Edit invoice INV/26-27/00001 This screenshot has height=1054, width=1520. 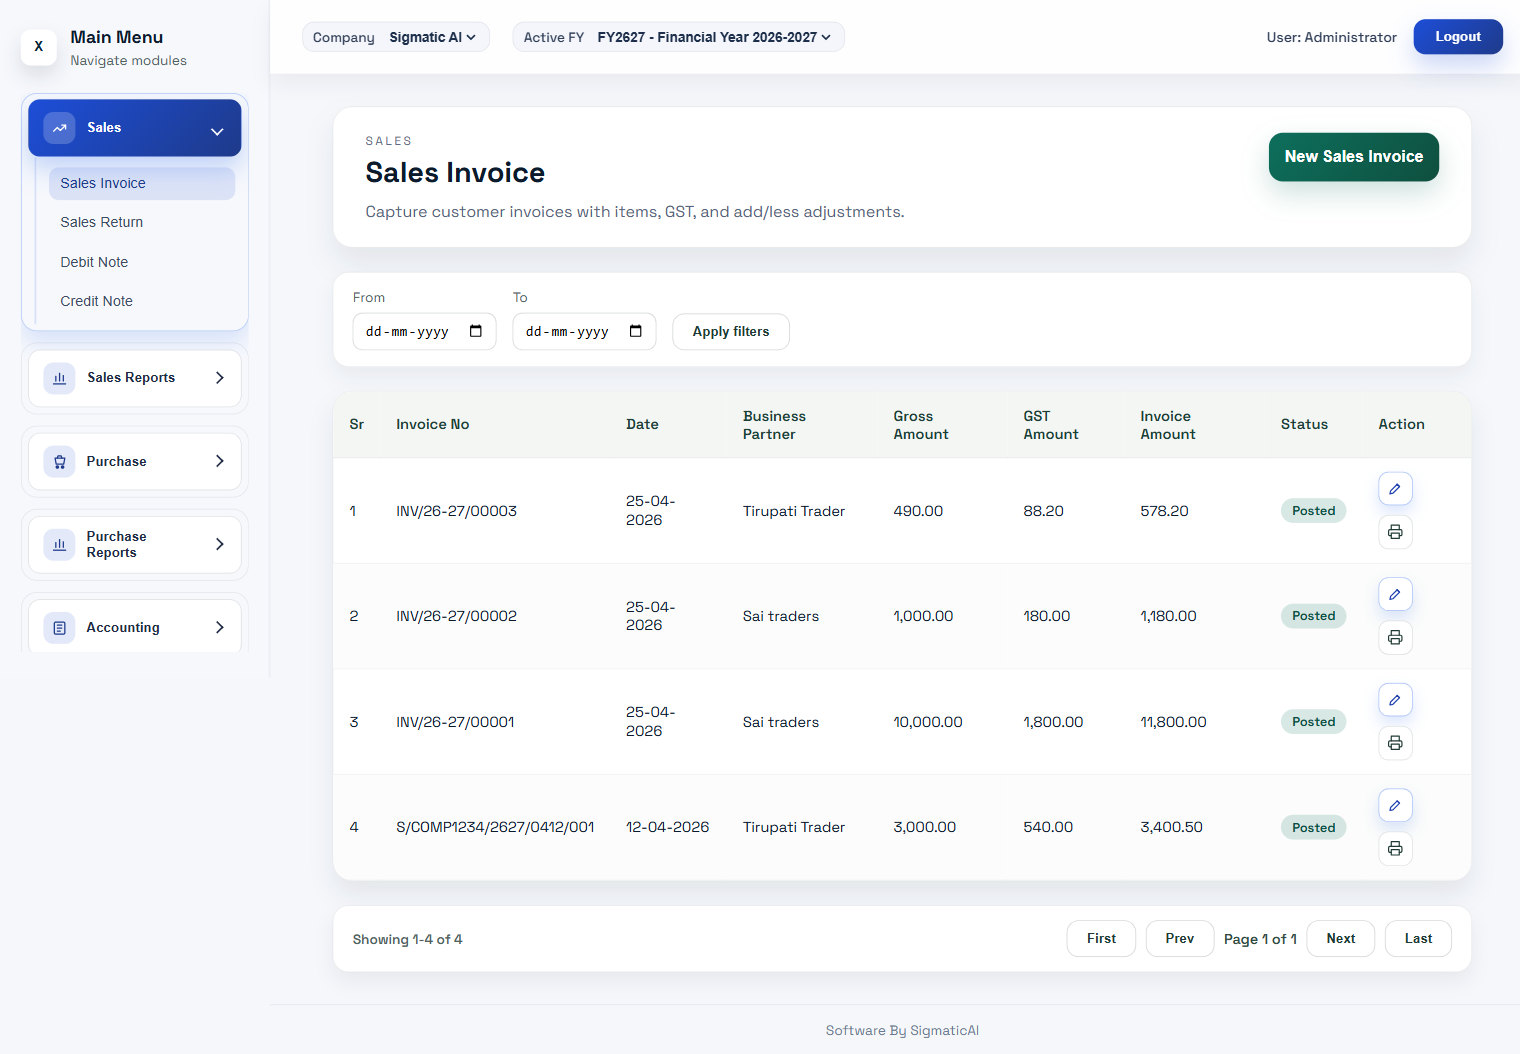tap(1395, 700)
